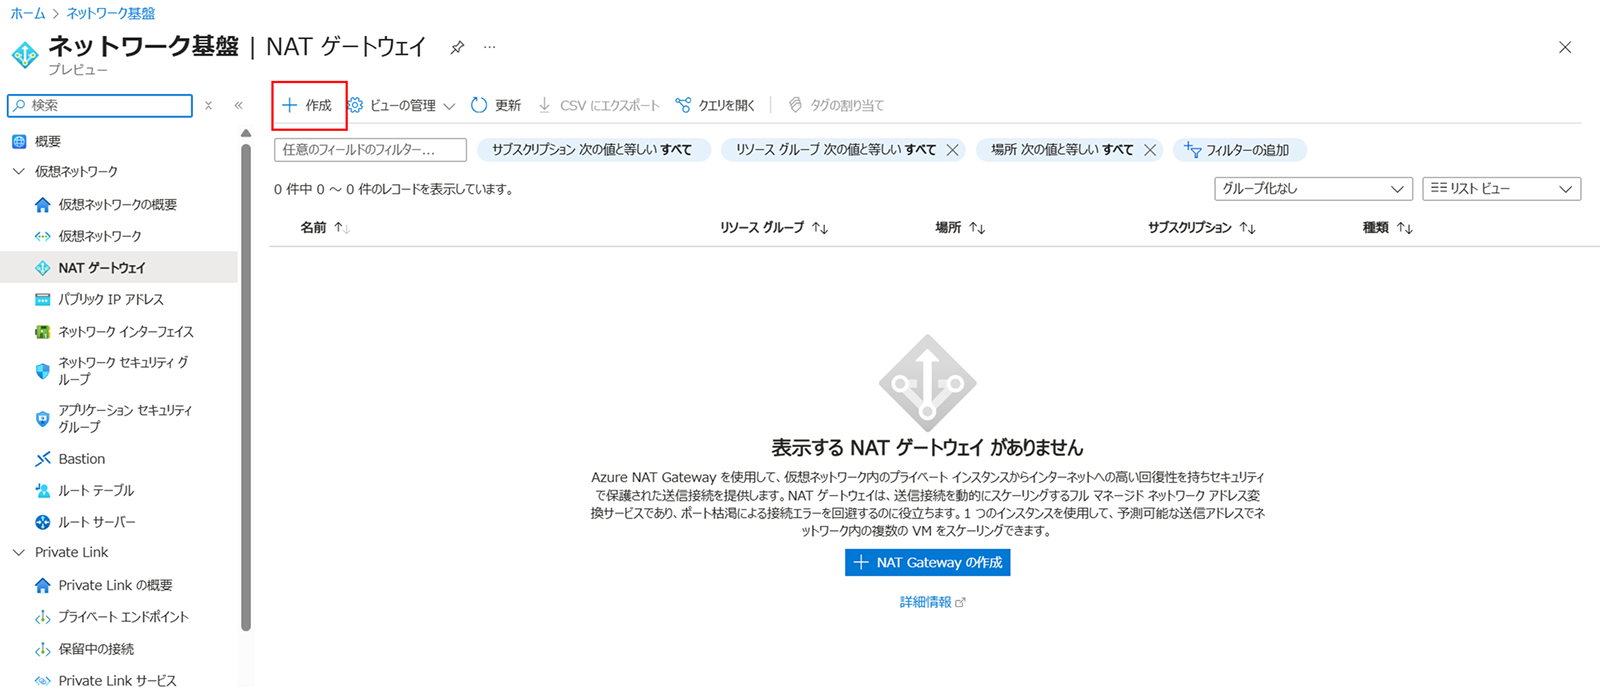Focus the 任意のフィールドのフィルター input

[x=370, y=150]
